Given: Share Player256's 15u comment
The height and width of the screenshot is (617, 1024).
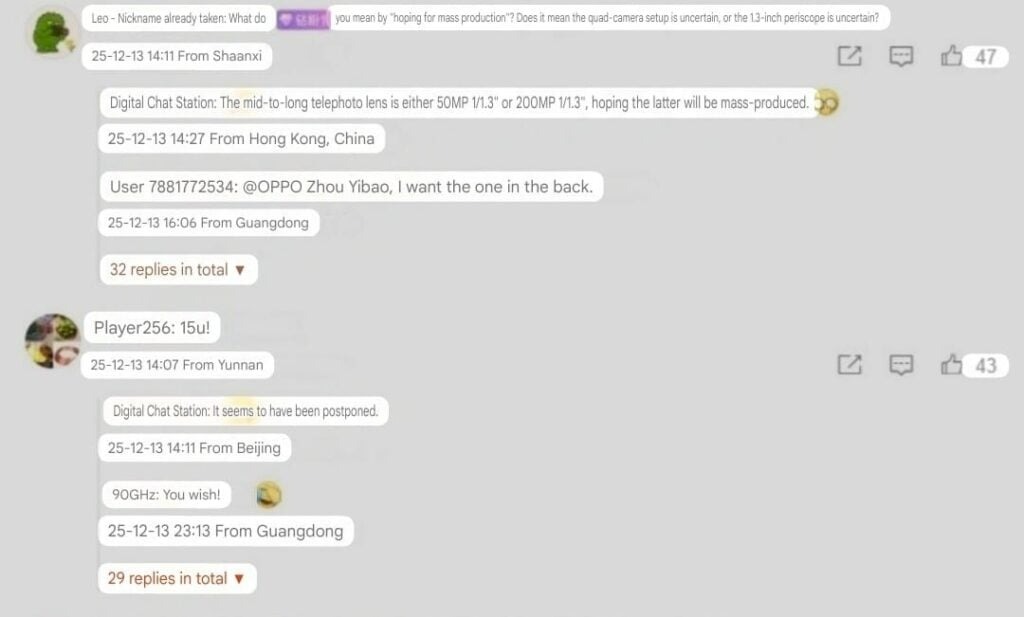Looking at the screenshot, I should (850, 364).
